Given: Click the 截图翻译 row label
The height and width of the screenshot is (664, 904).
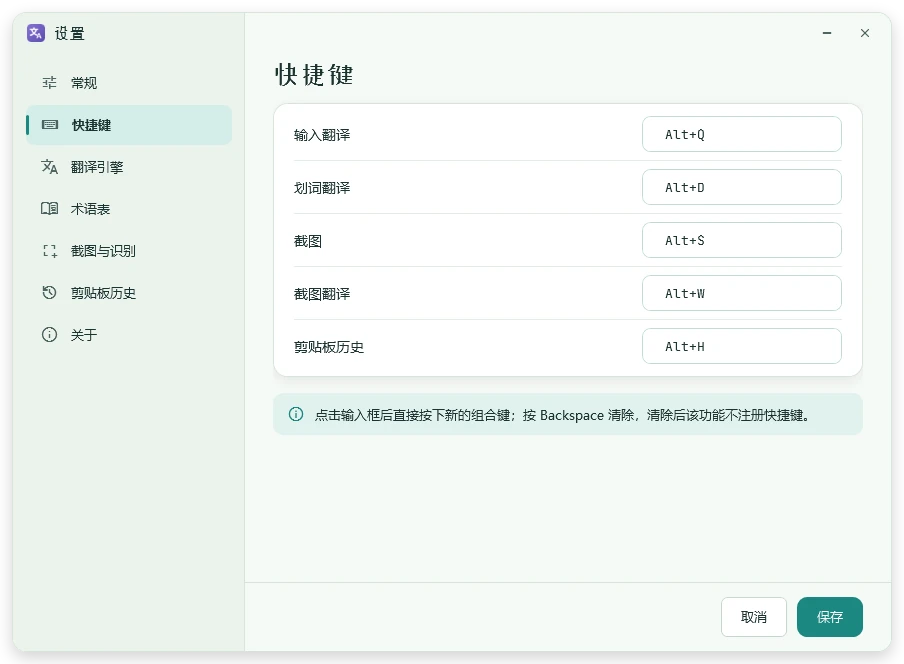Looking at the screenshot, I should [322, 294].
